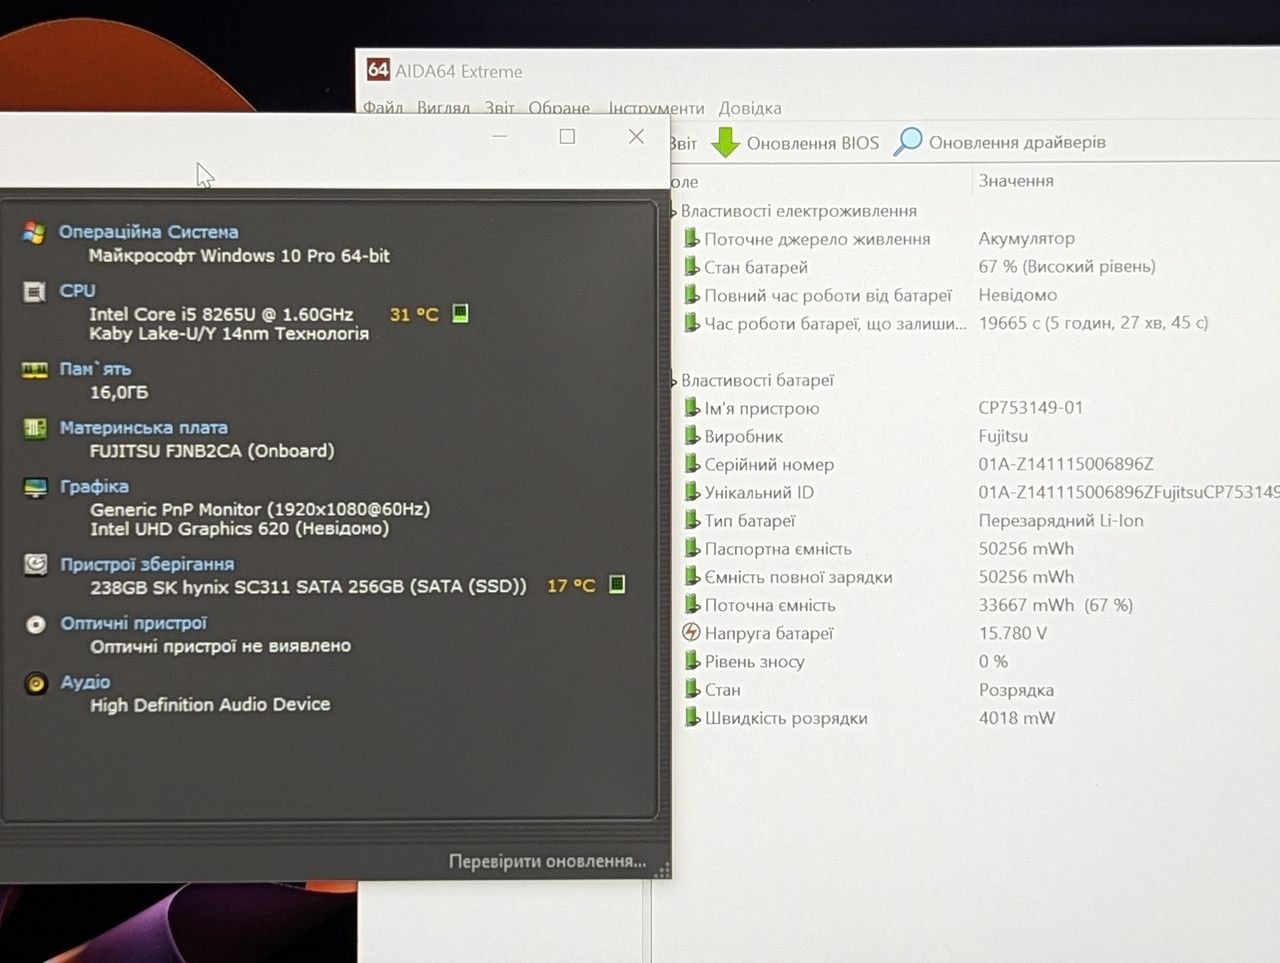
Task: Click the memory module icon
Action: click(34, 370)
